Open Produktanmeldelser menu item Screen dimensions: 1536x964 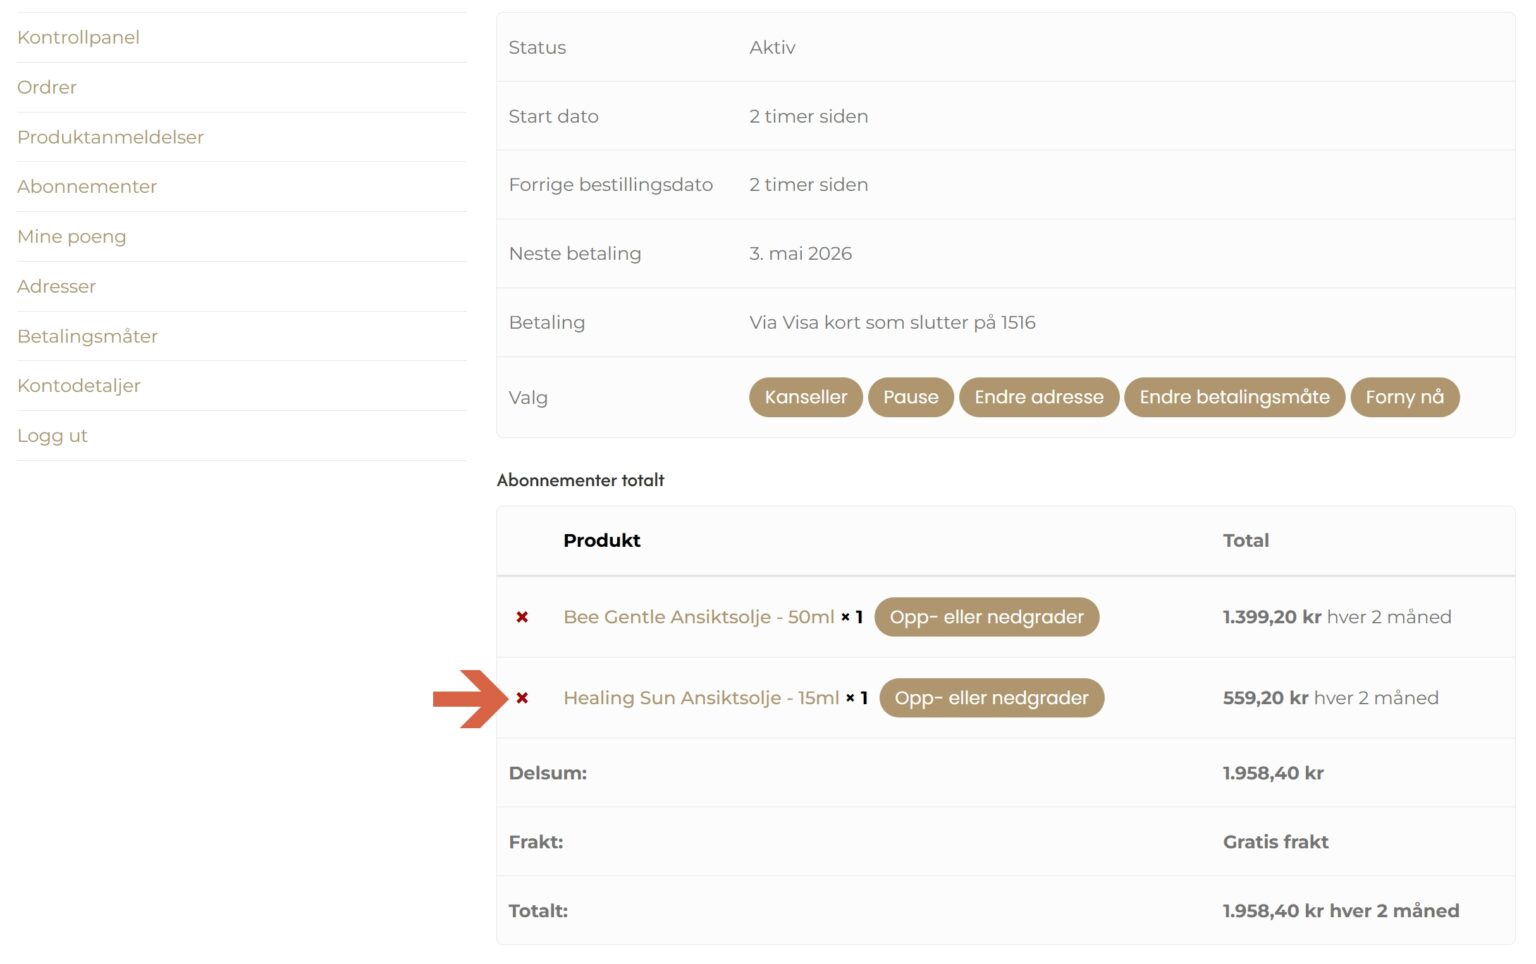[x=110, y=137]
